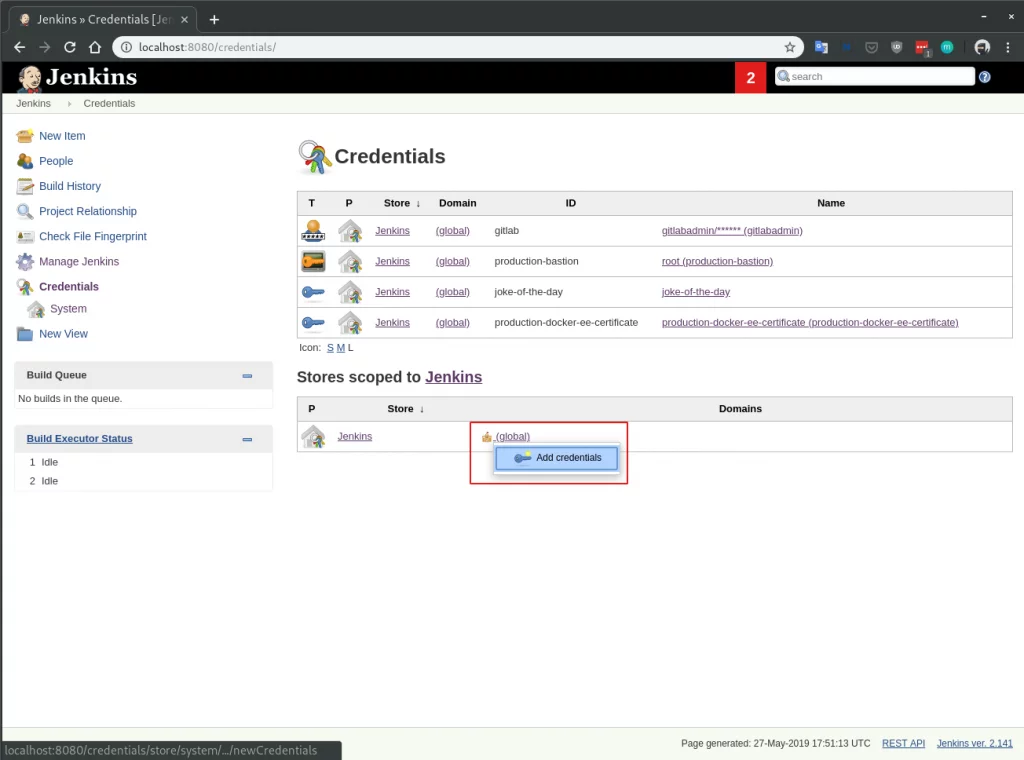
Task: Click the Jenkins breadcrumb link
Action: pyautogui.click(x=33, y=103)
